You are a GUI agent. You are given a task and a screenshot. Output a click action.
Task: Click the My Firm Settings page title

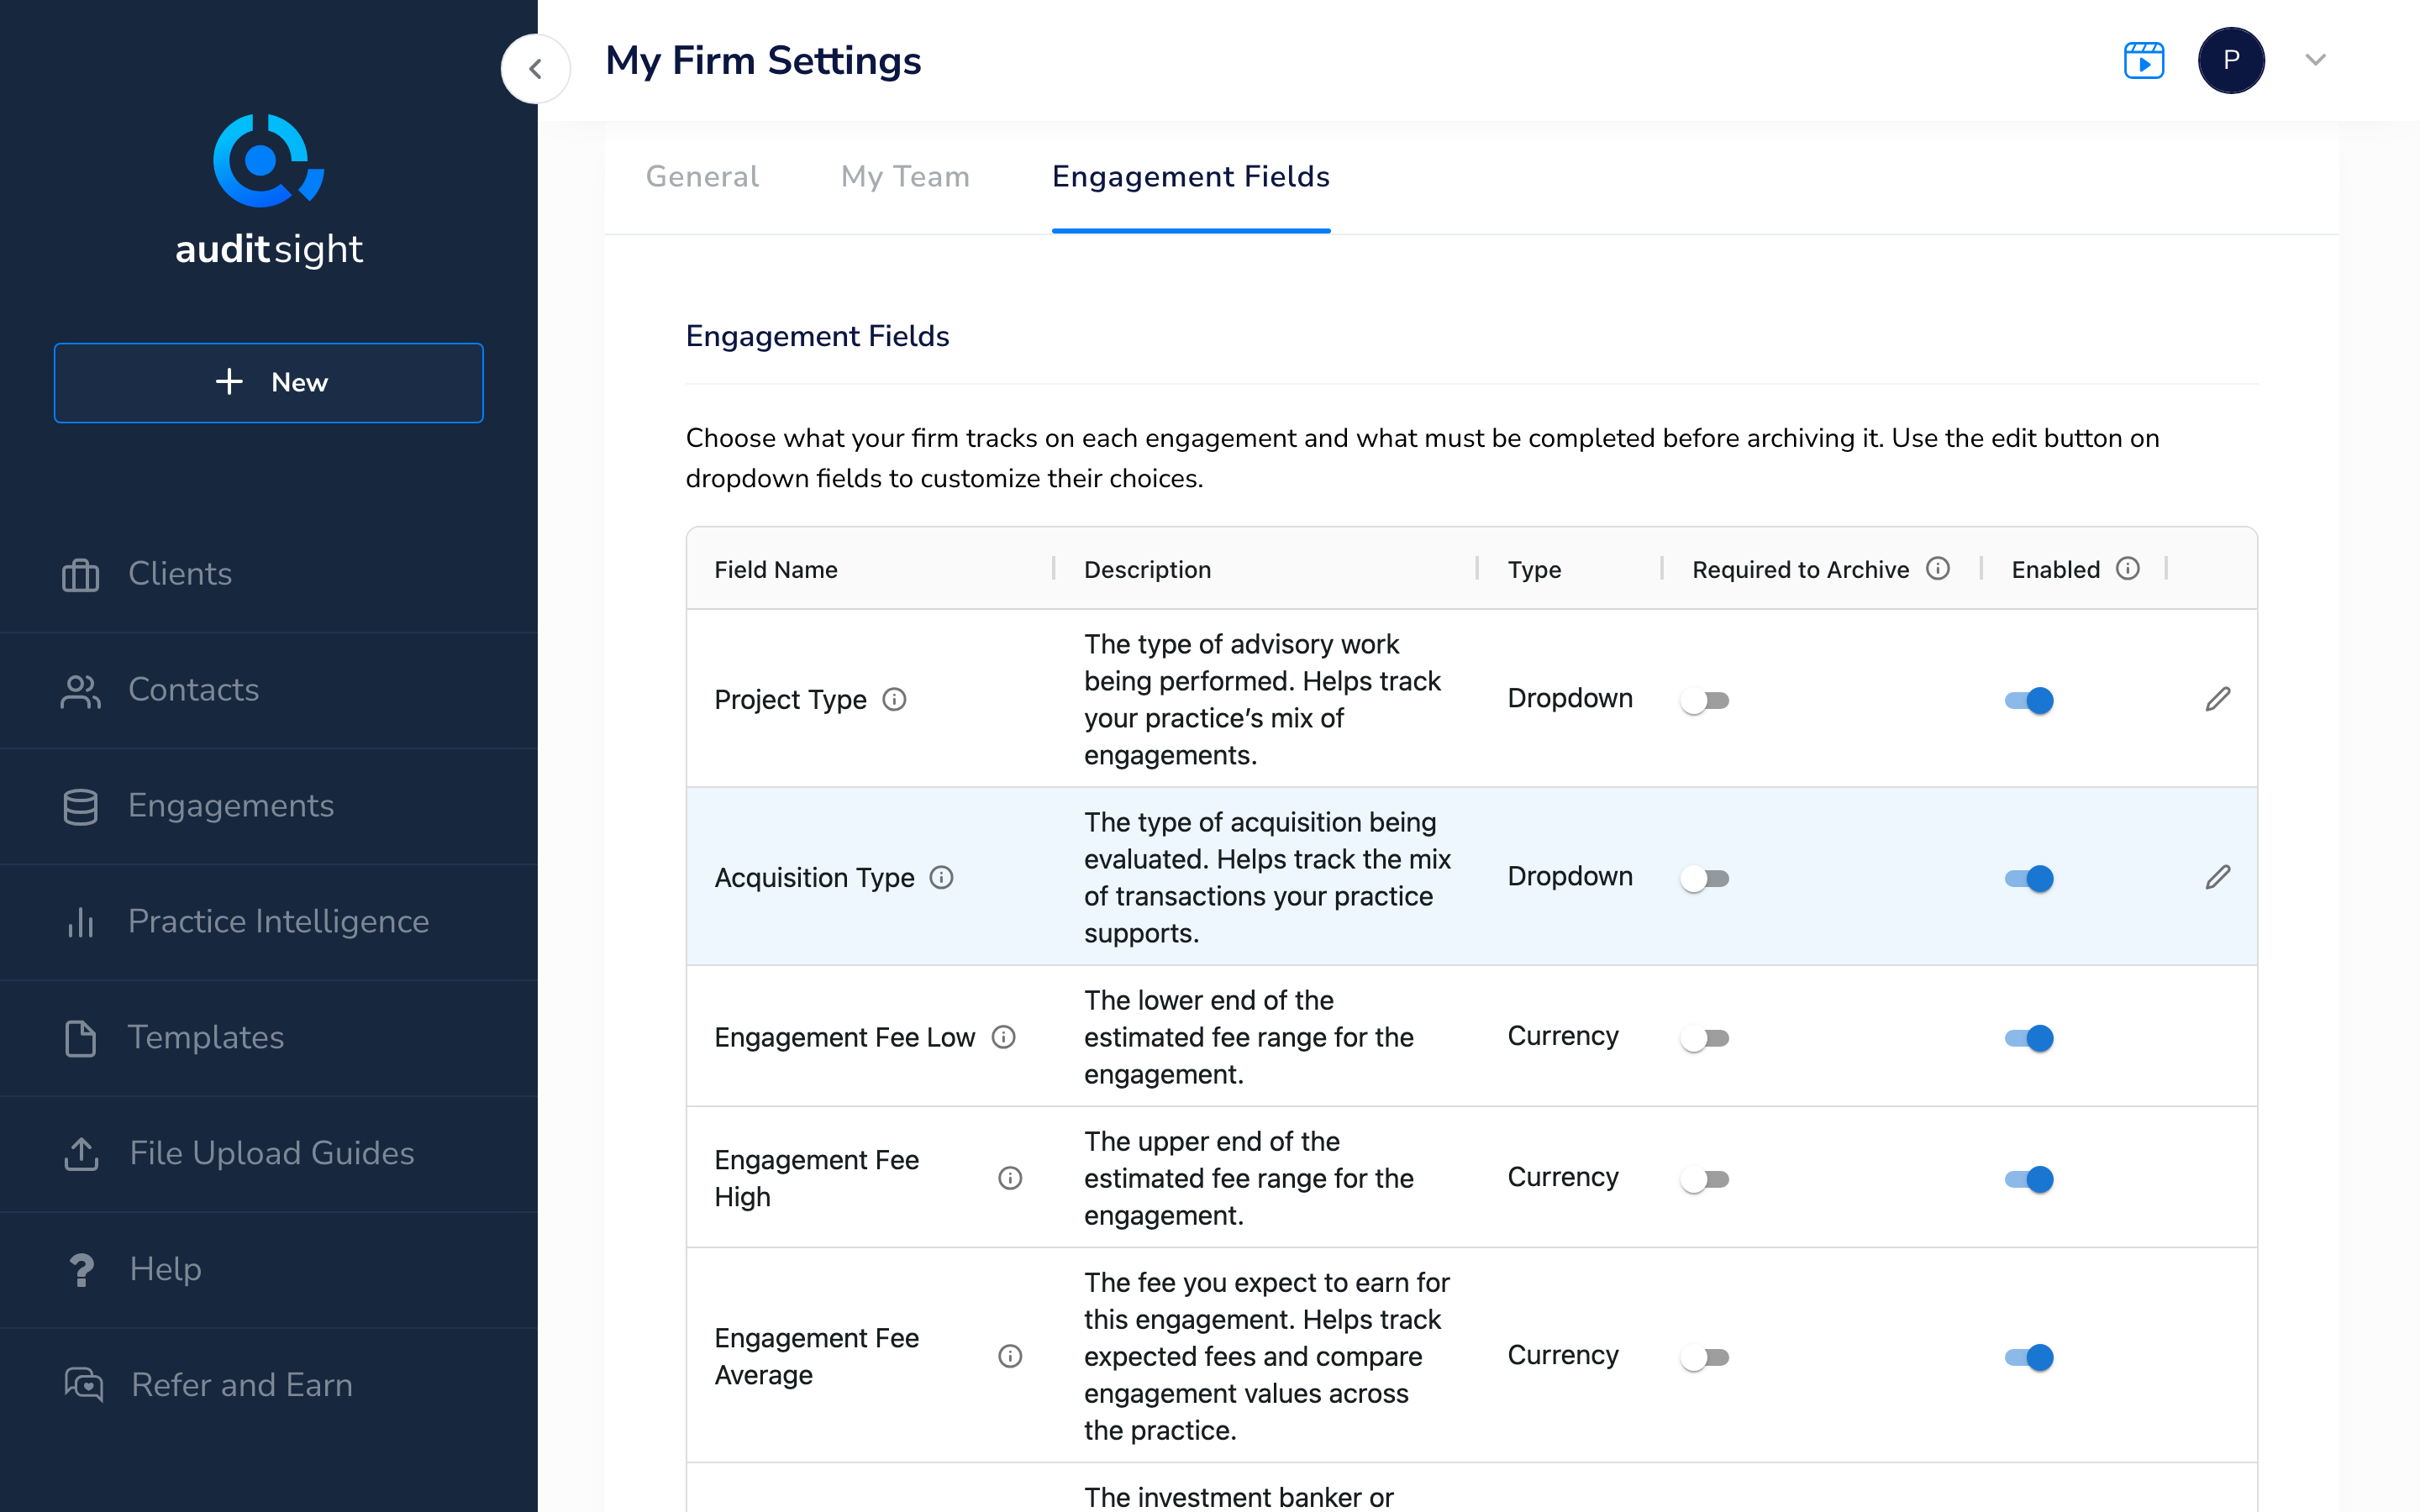(x=763, y=60)
